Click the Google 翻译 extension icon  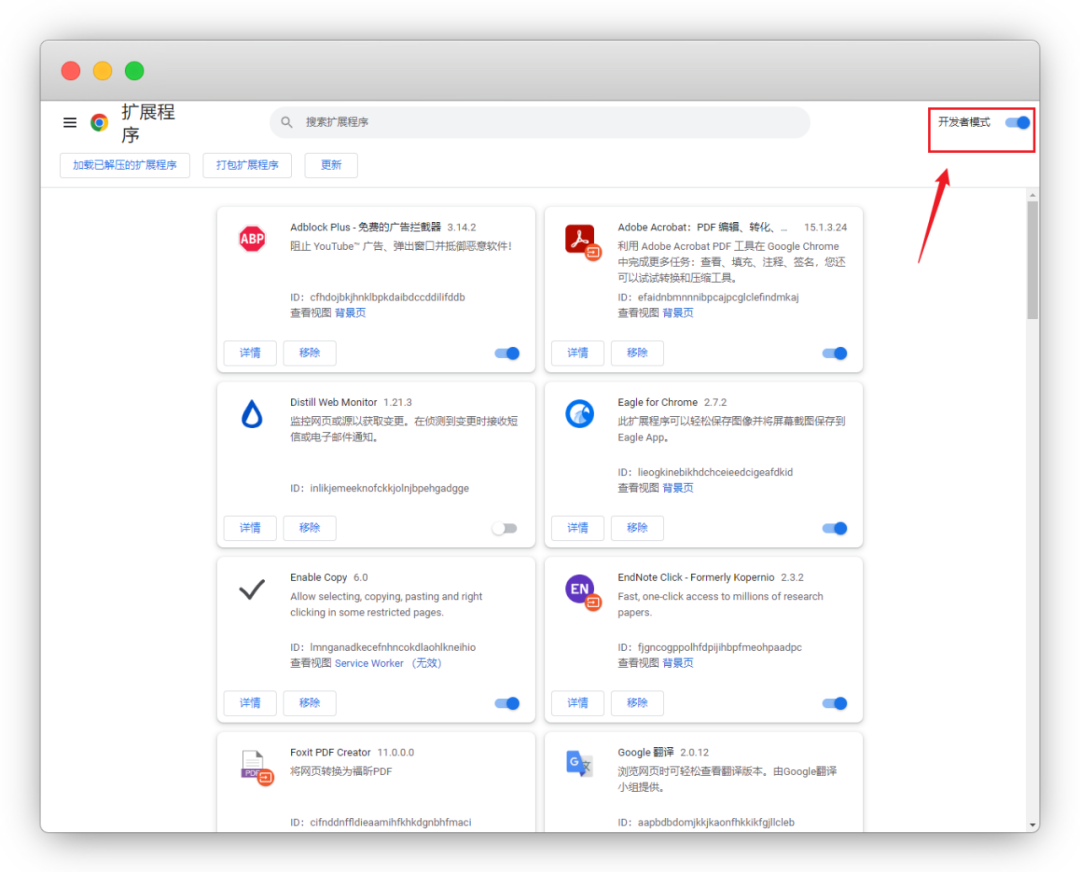pyautogui.click(x=579, y=763)
